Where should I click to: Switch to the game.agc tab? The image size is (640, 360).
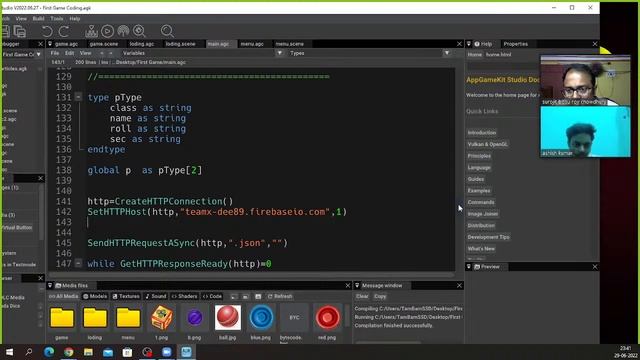66,44
